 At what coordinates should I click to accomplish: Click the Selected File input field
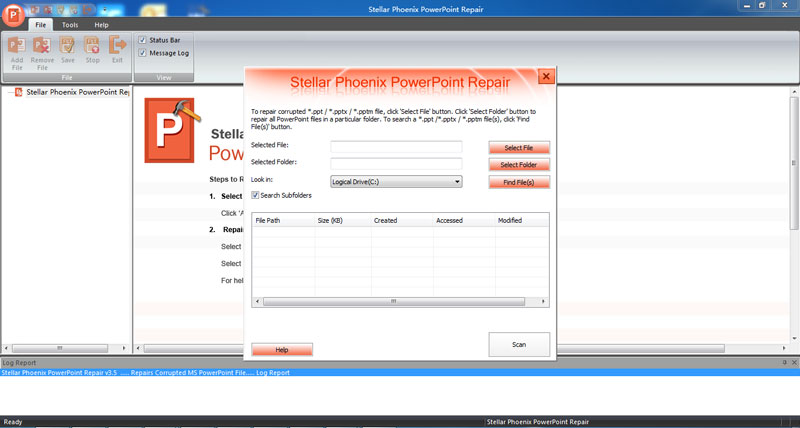(396, 147)
